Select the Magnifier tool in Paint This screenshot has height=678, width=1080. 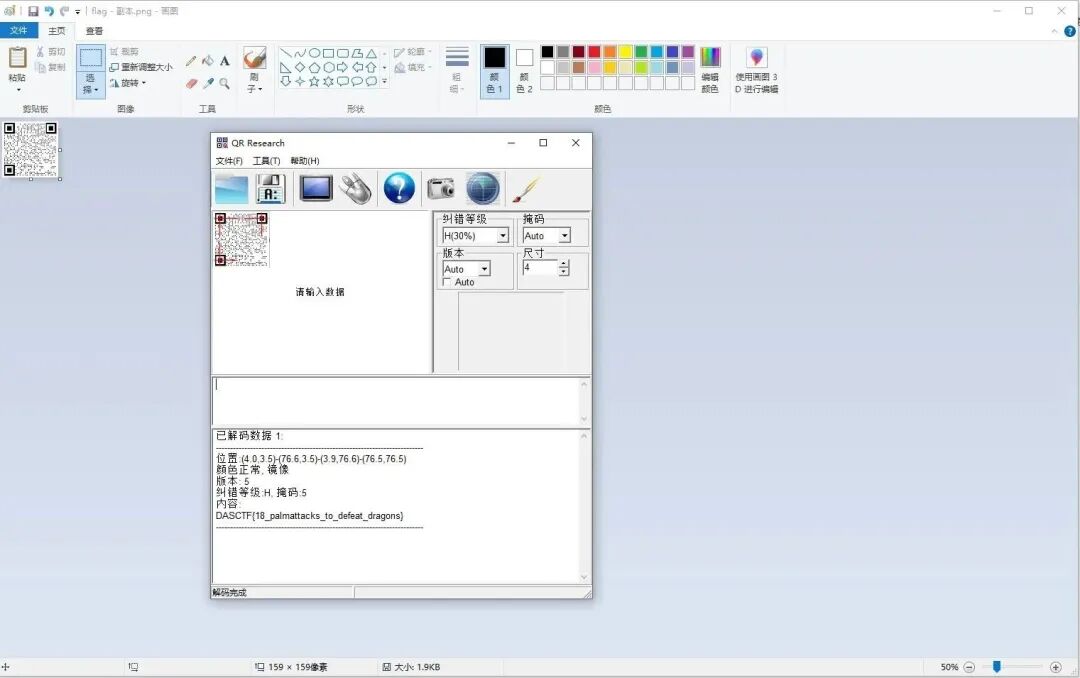coord(225,83)
